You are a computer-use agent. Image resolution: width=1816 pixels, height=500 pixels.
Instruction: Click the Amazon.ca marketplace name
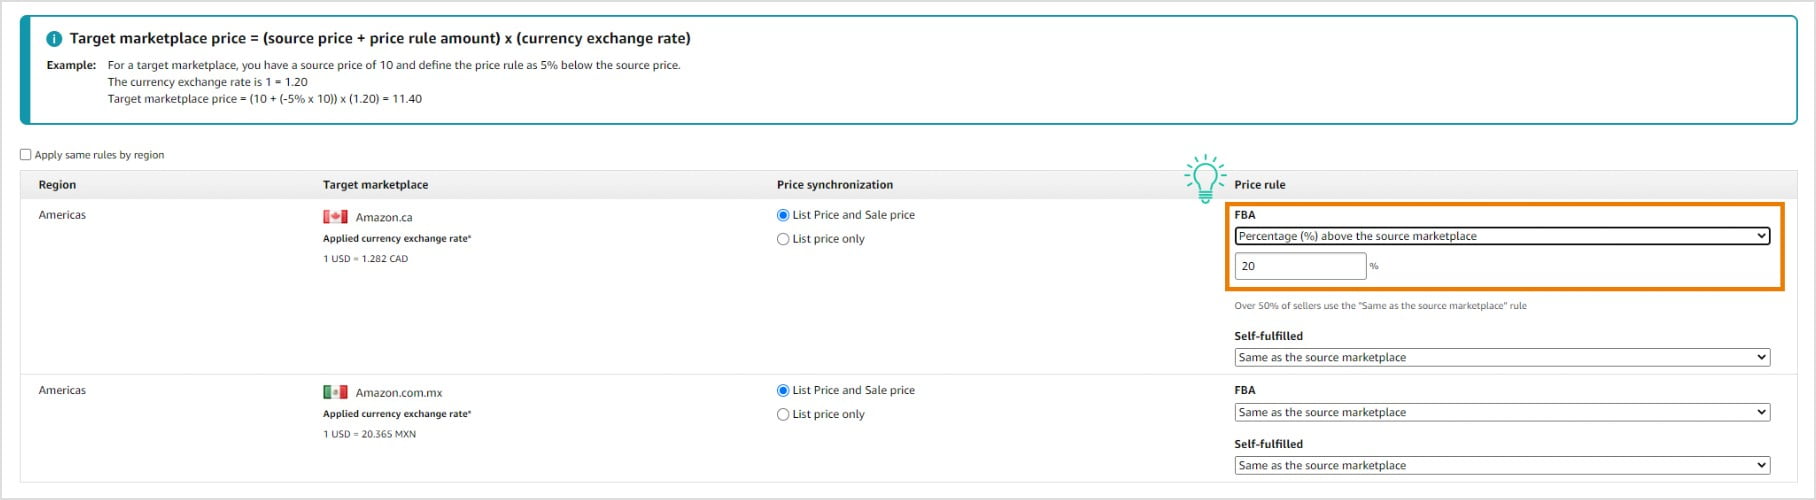384,217
